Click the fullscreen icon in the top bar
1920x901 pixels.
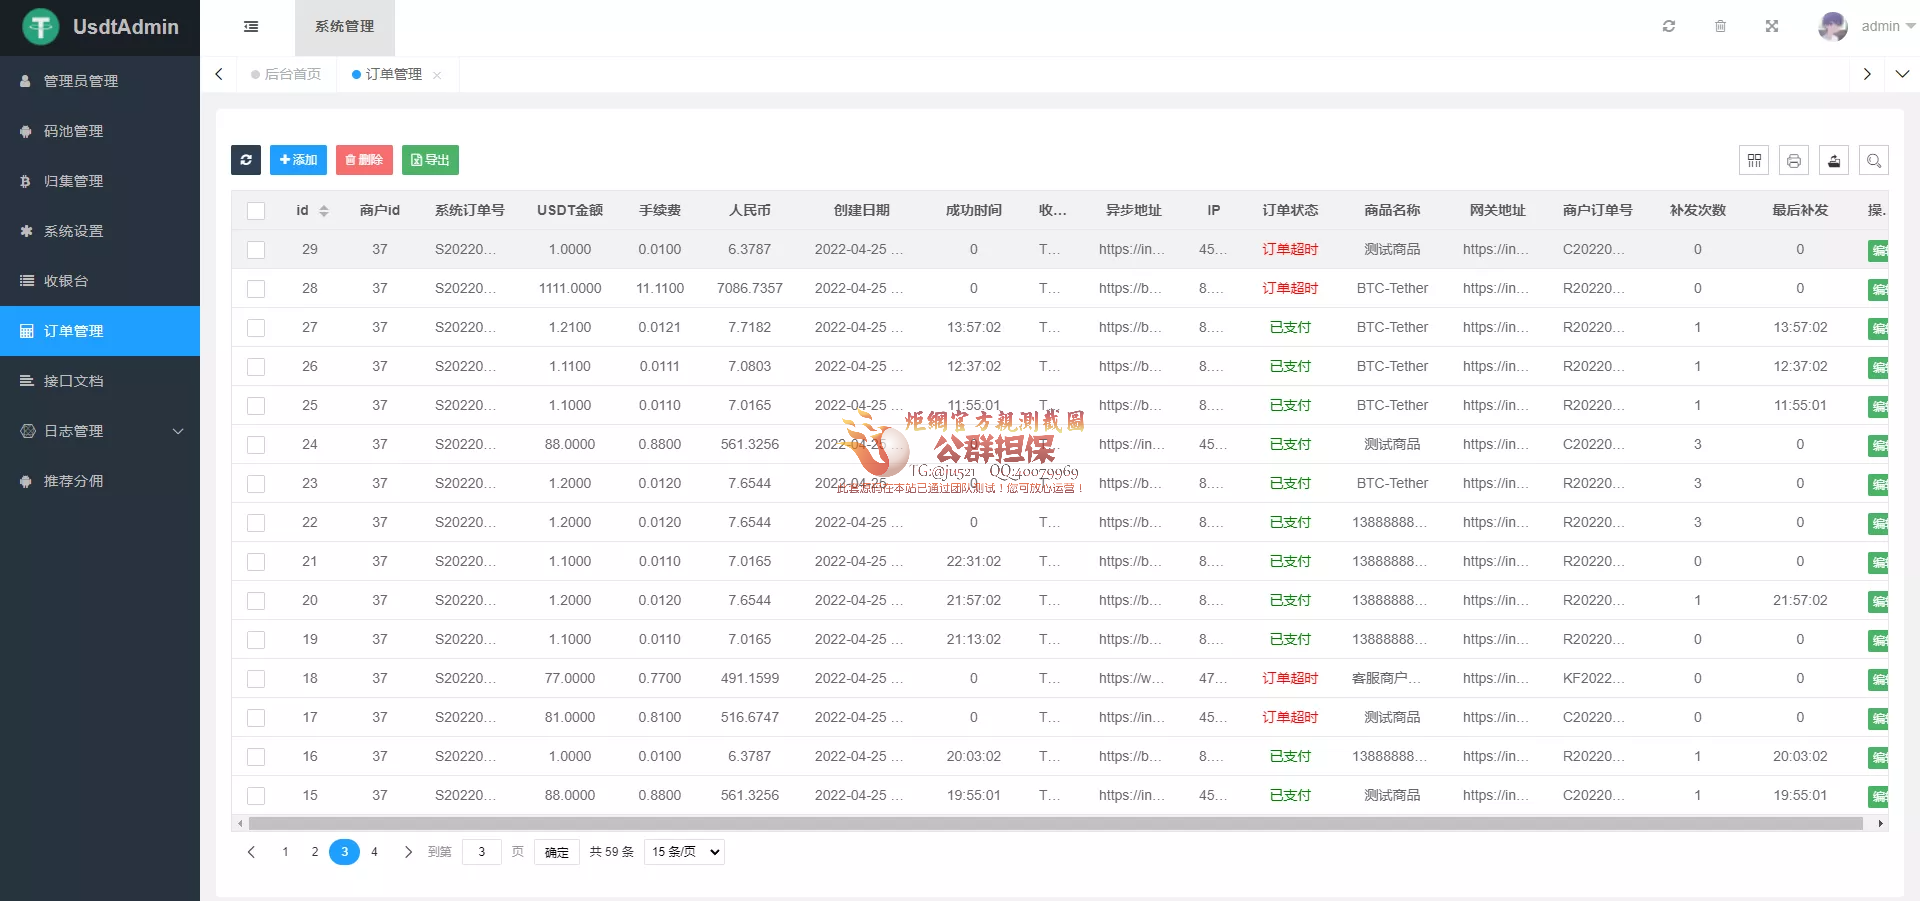[x=1771, y=26]
